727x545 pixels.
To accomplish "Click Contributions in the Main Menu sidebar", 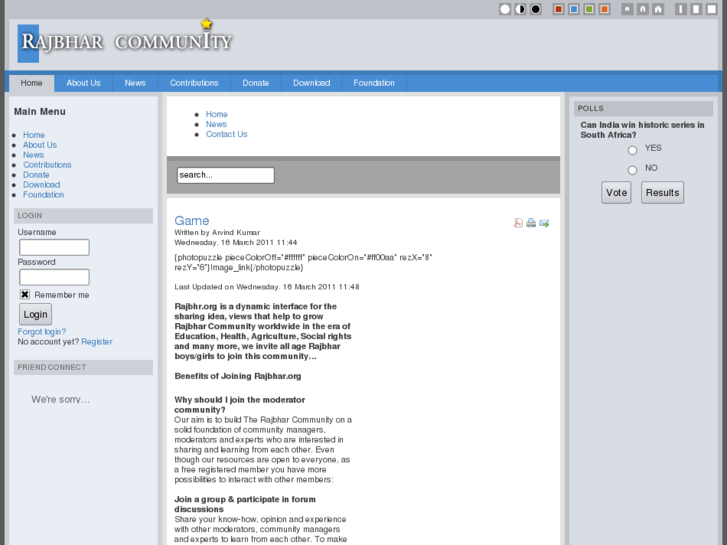I will point(47,165).
